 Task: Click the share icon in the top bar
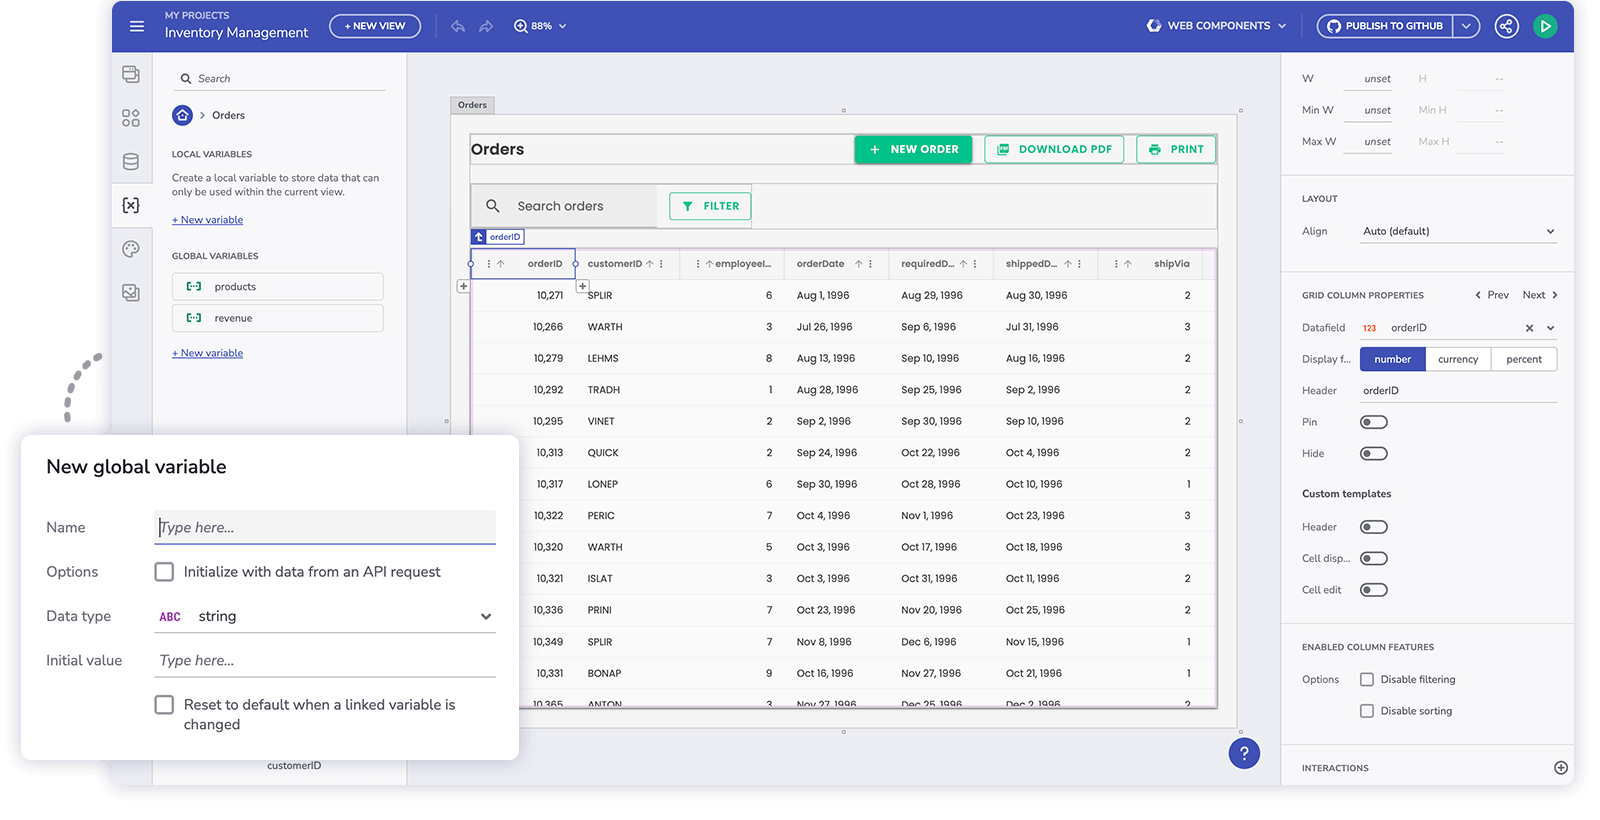pos(1506,26)
